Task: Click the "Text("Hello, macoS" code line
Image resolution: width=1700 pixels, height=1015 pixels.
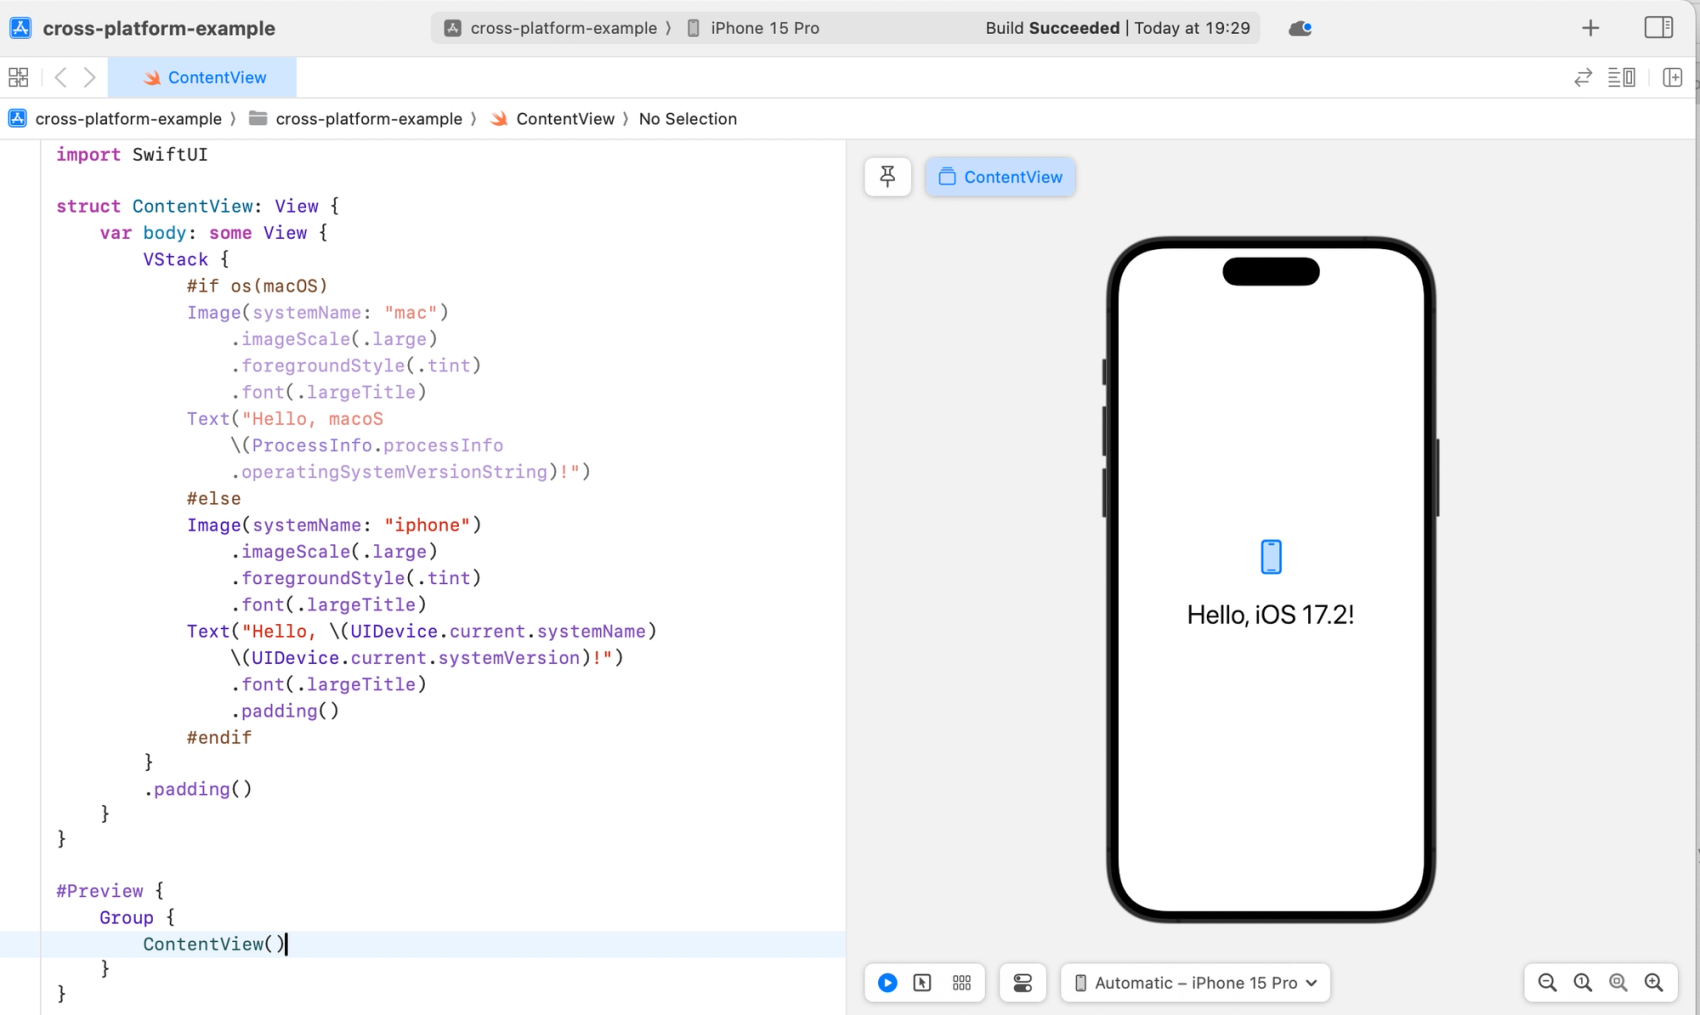Action: (285, 419)
